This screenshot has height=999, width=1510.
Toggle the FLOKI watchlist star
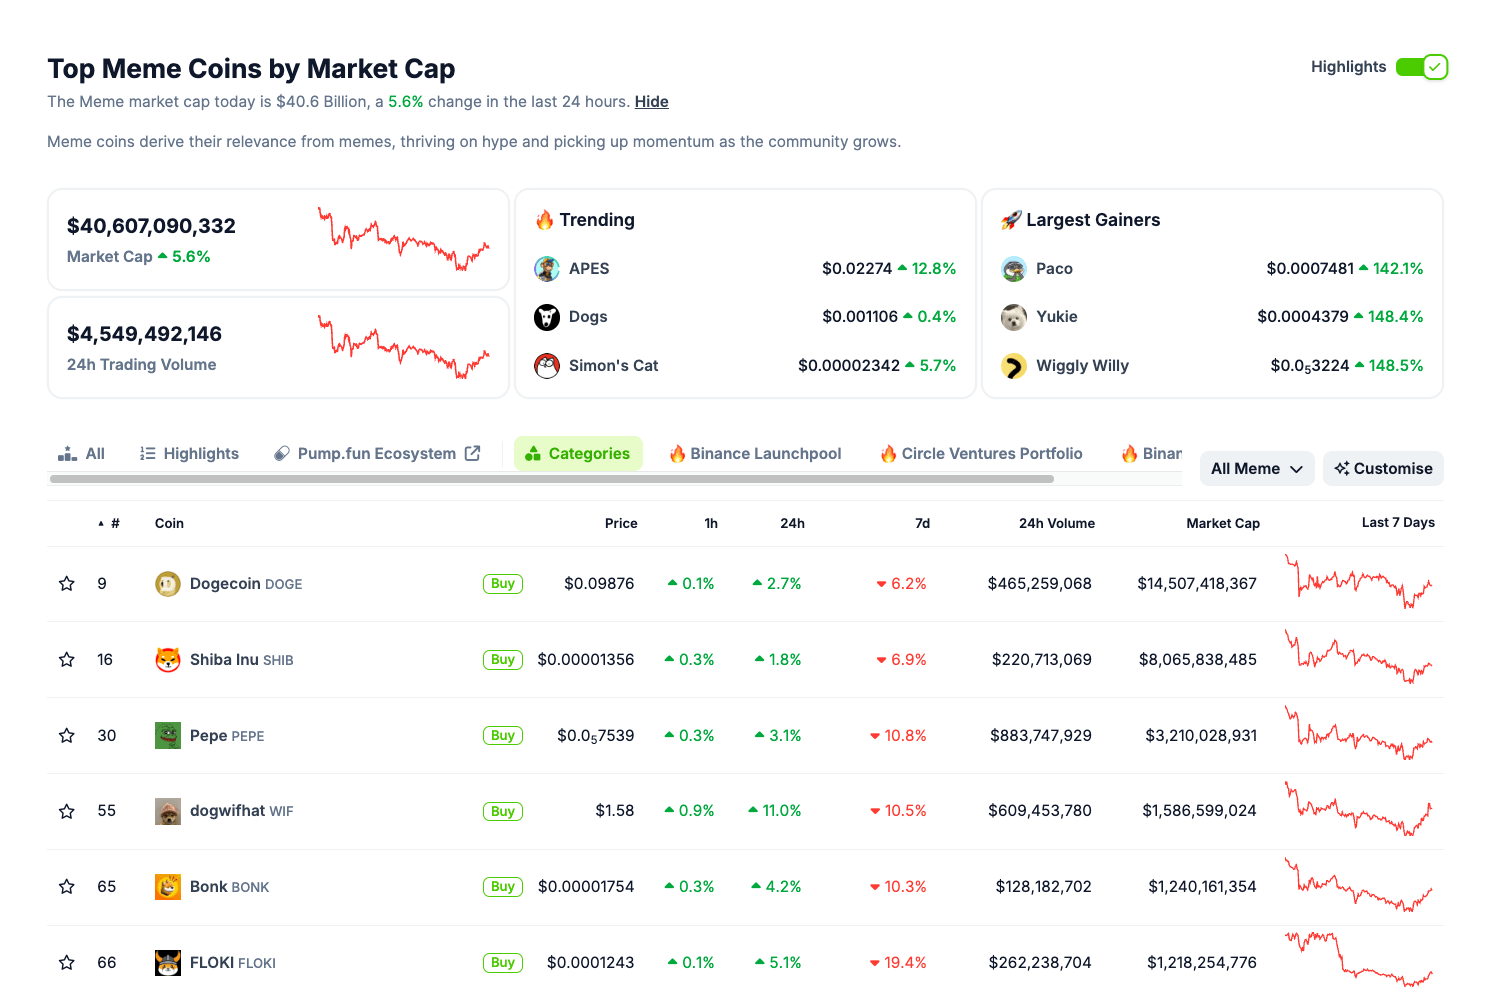click(67, 963)
